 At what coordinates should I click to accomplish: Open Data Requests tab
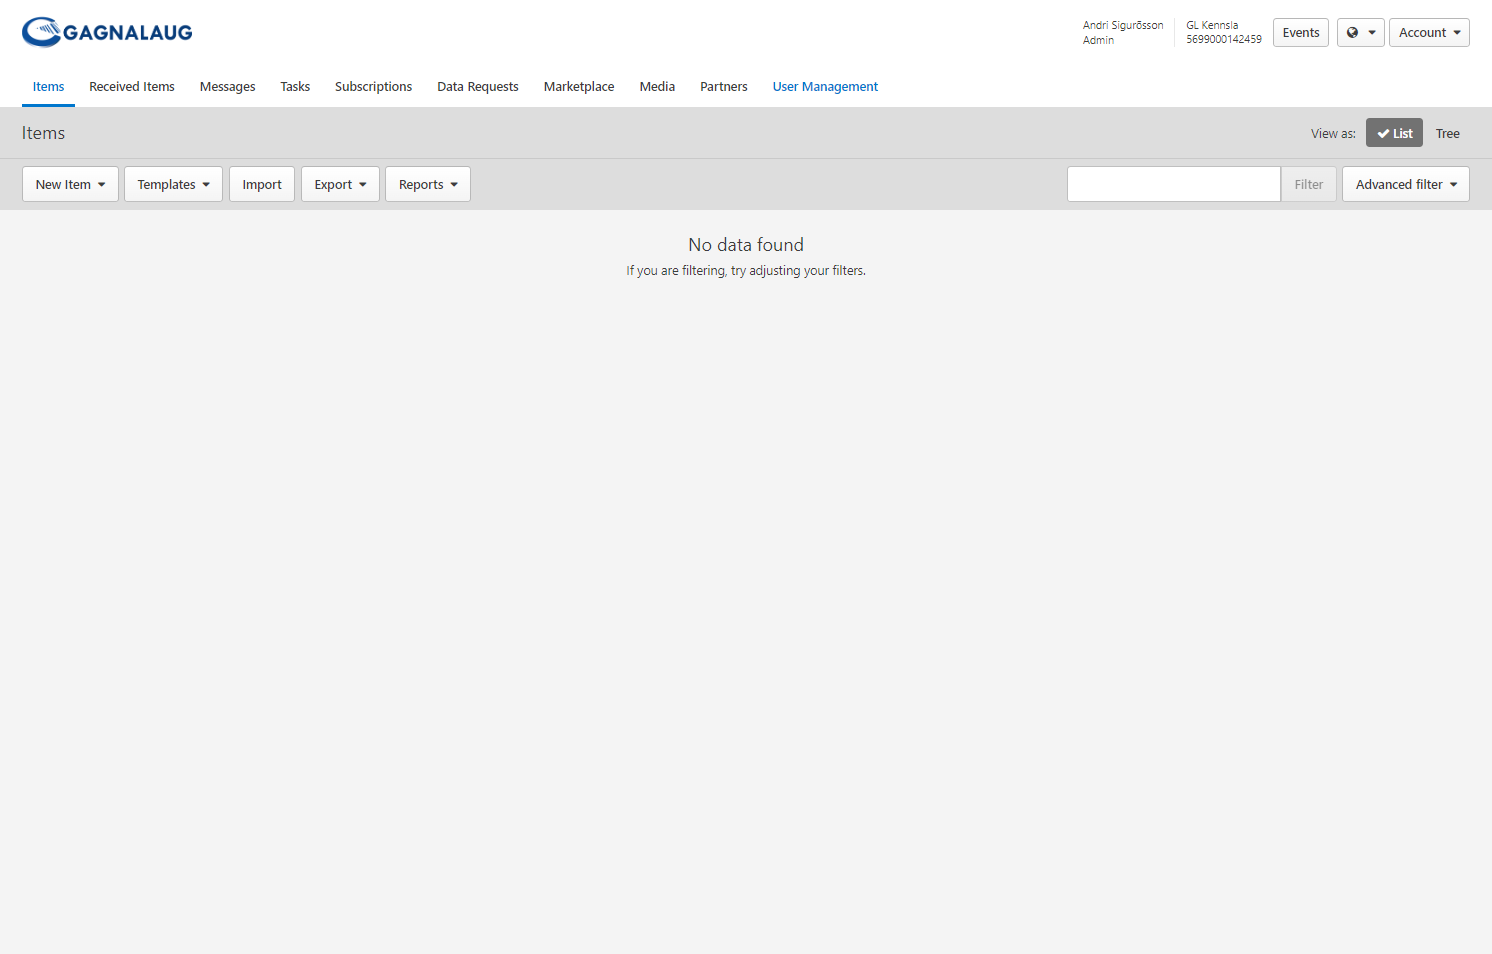[478, 87]
